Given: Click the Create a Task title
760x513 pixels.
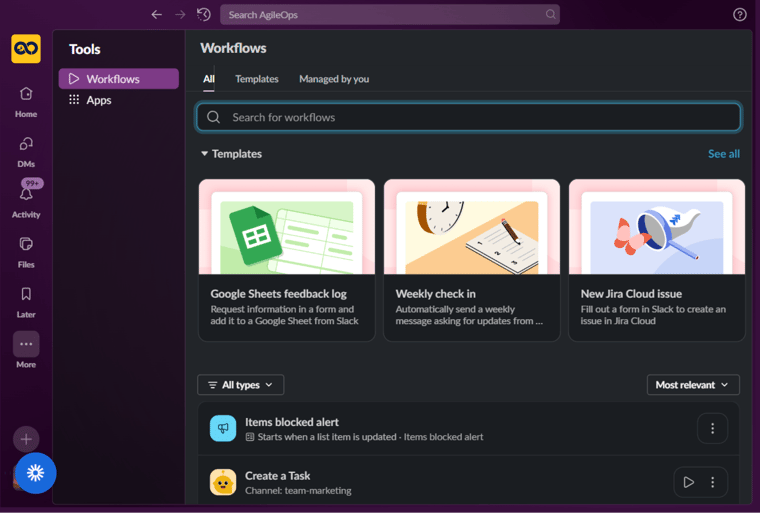Looking at the screenshot, I should (x=278, y=476).
